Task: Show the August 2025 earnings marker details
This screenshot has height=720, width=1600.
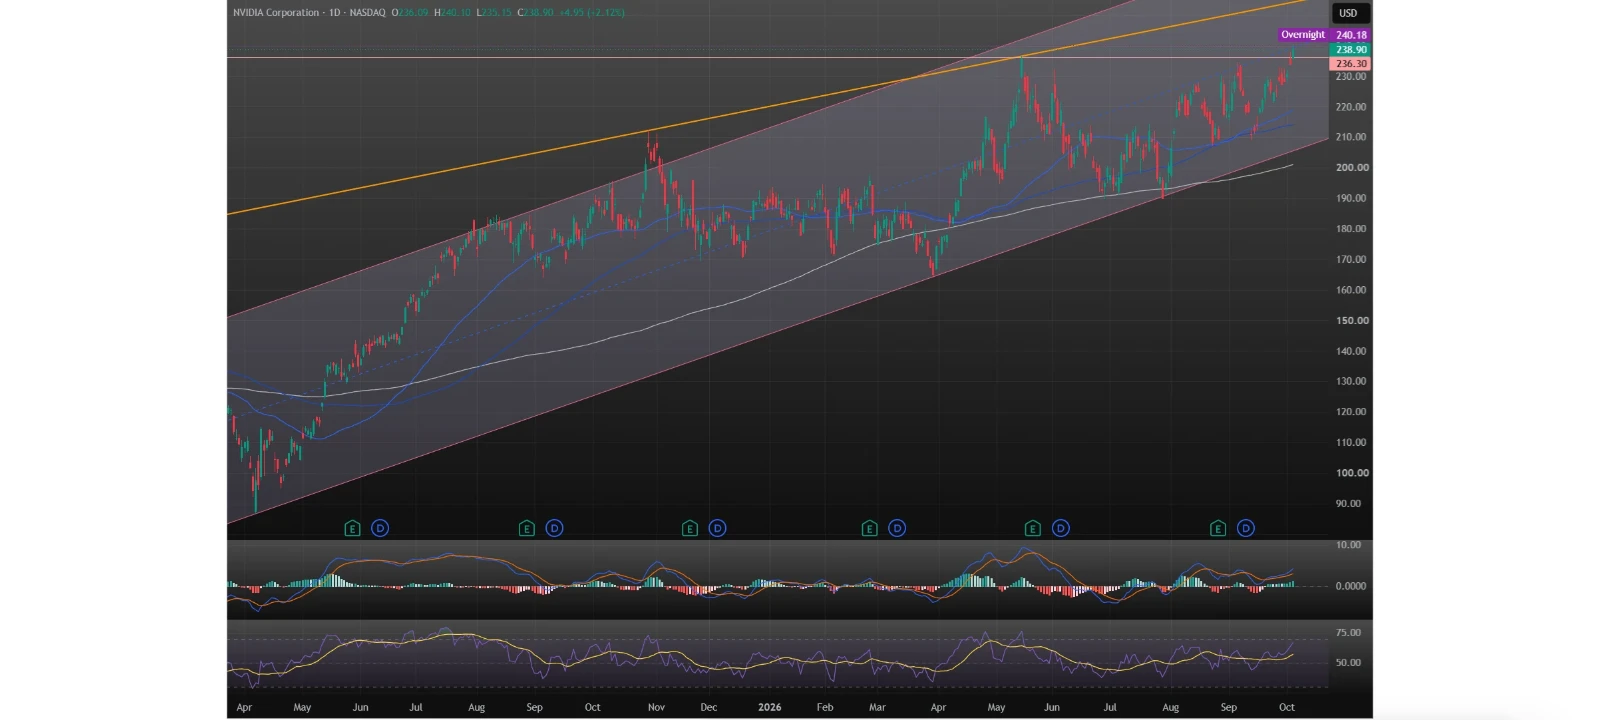Action: click(x=527, y=528)
